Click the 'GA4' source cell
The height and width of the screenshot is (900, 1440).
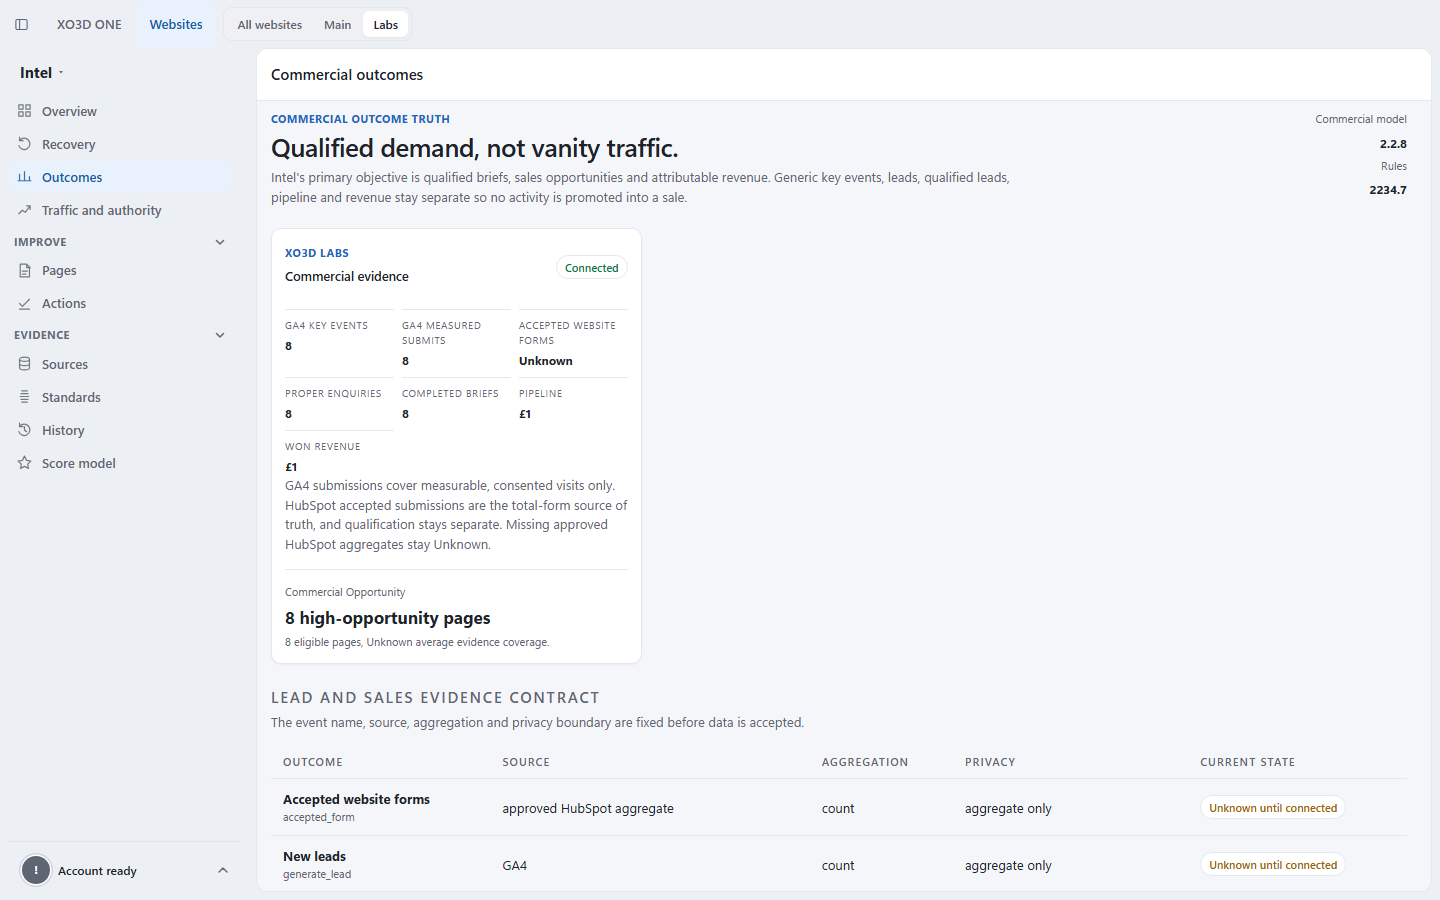coord(515,865)
